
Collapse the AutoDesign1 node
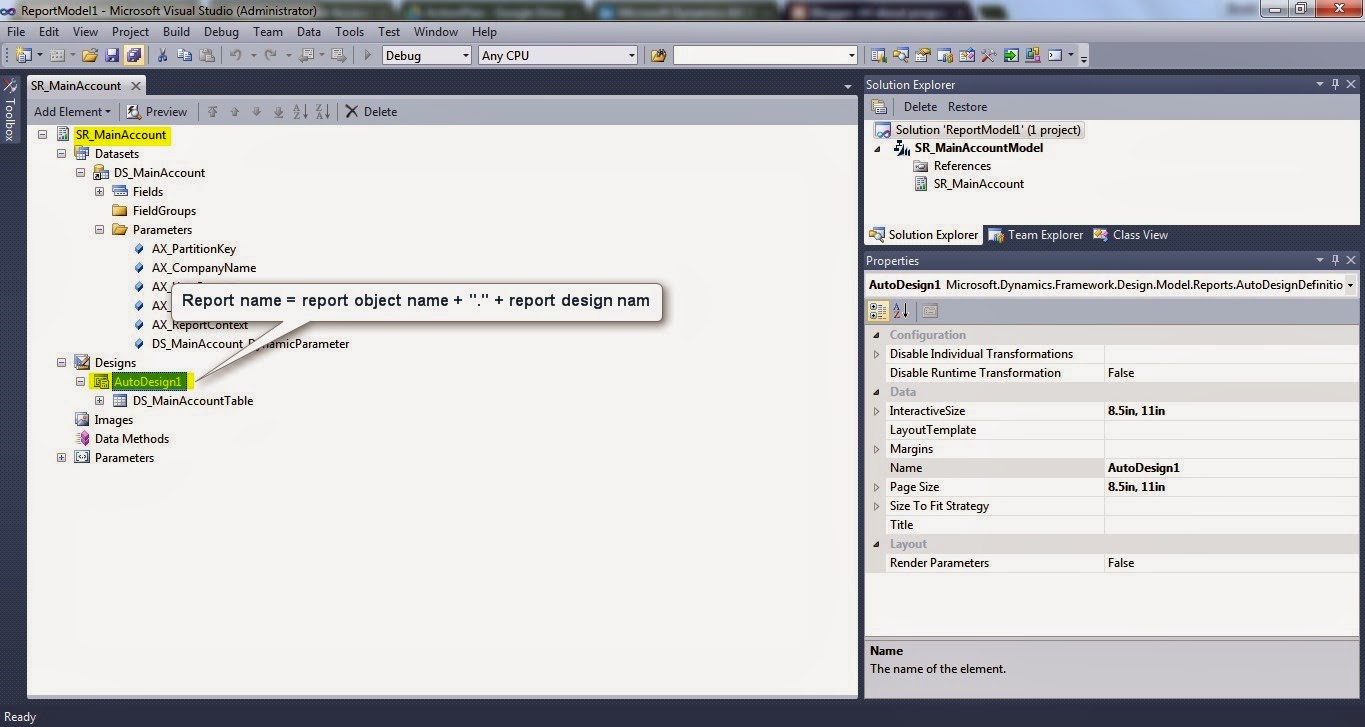tap(80, 381)
